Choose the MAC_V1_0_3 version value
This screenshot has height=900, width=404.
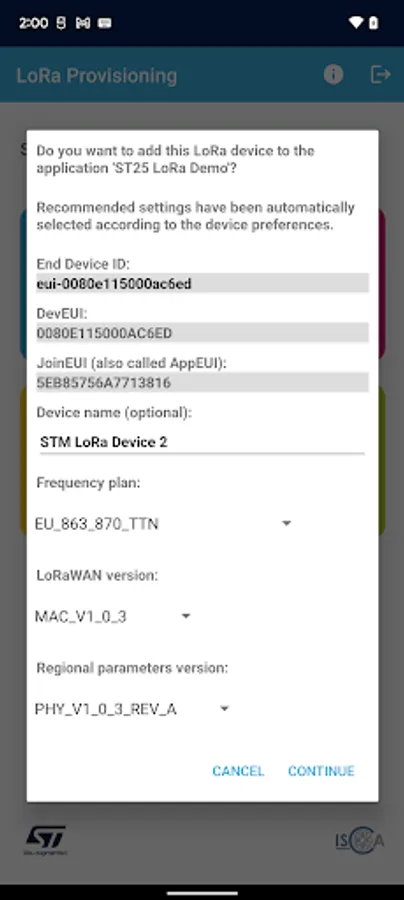coord(81,617)
